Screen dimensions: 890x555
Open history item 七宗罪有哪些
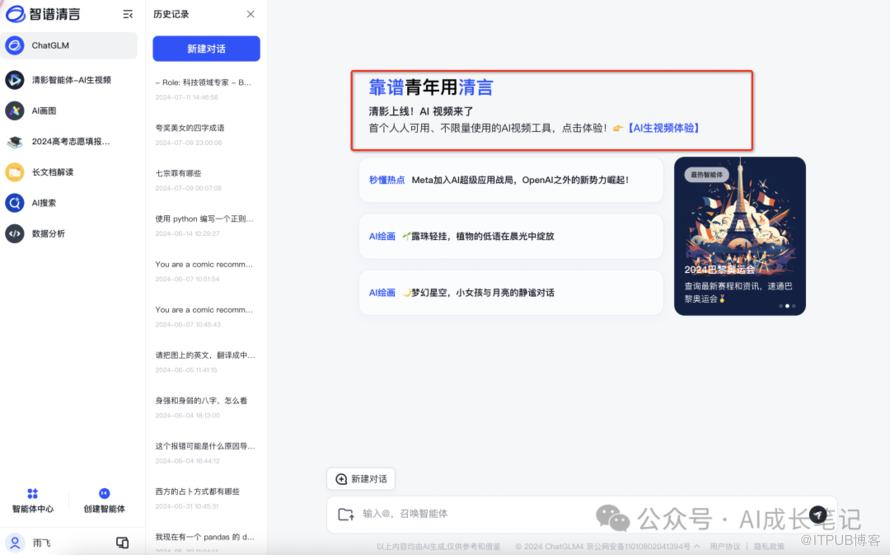click(178, 173)
